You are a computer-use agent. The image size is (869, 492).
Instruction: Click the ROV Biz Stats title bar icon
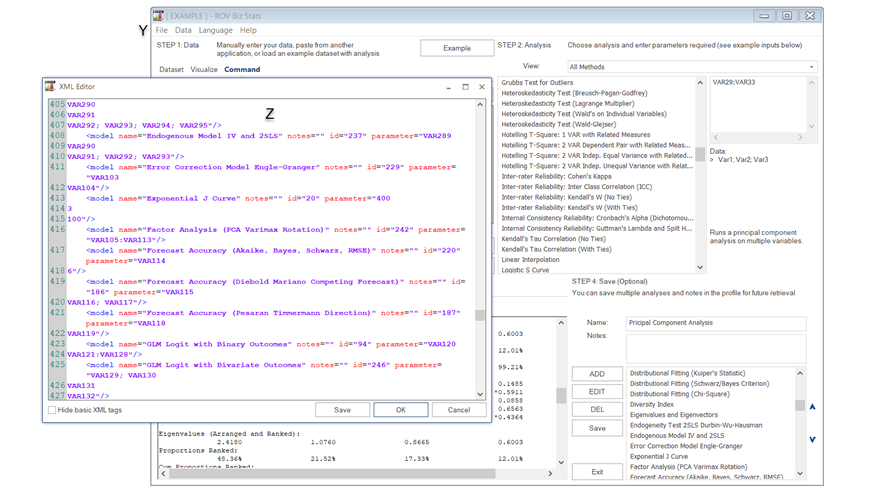[159, 16]
